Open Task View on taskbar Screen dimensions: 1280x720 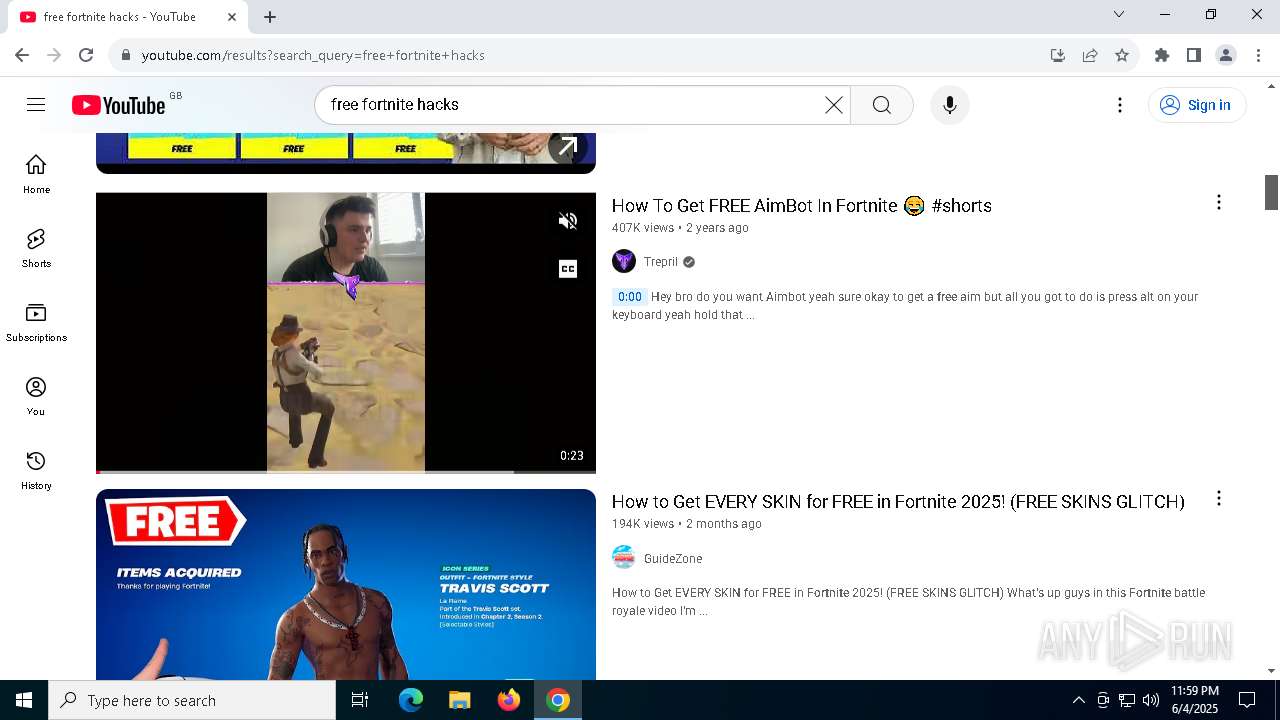pos(360,700)
